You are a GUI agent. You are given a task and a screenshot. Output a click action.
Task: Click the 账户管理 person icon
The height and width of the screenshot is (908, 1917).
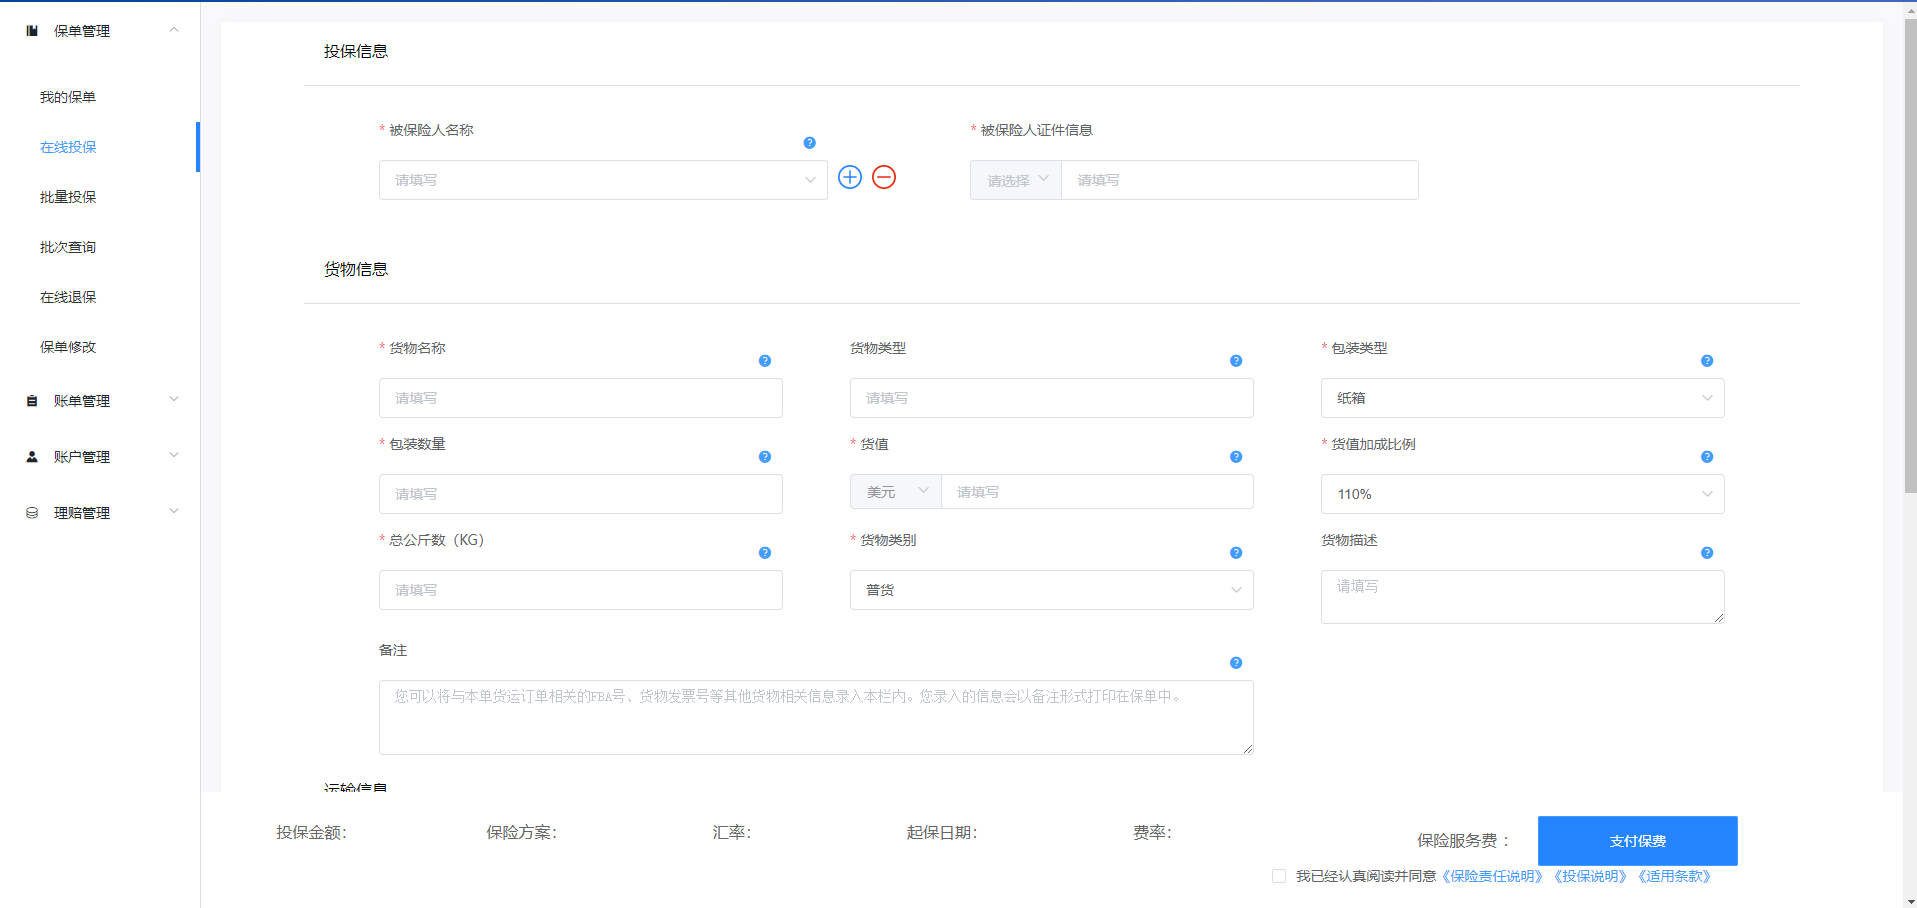point(32,457)
